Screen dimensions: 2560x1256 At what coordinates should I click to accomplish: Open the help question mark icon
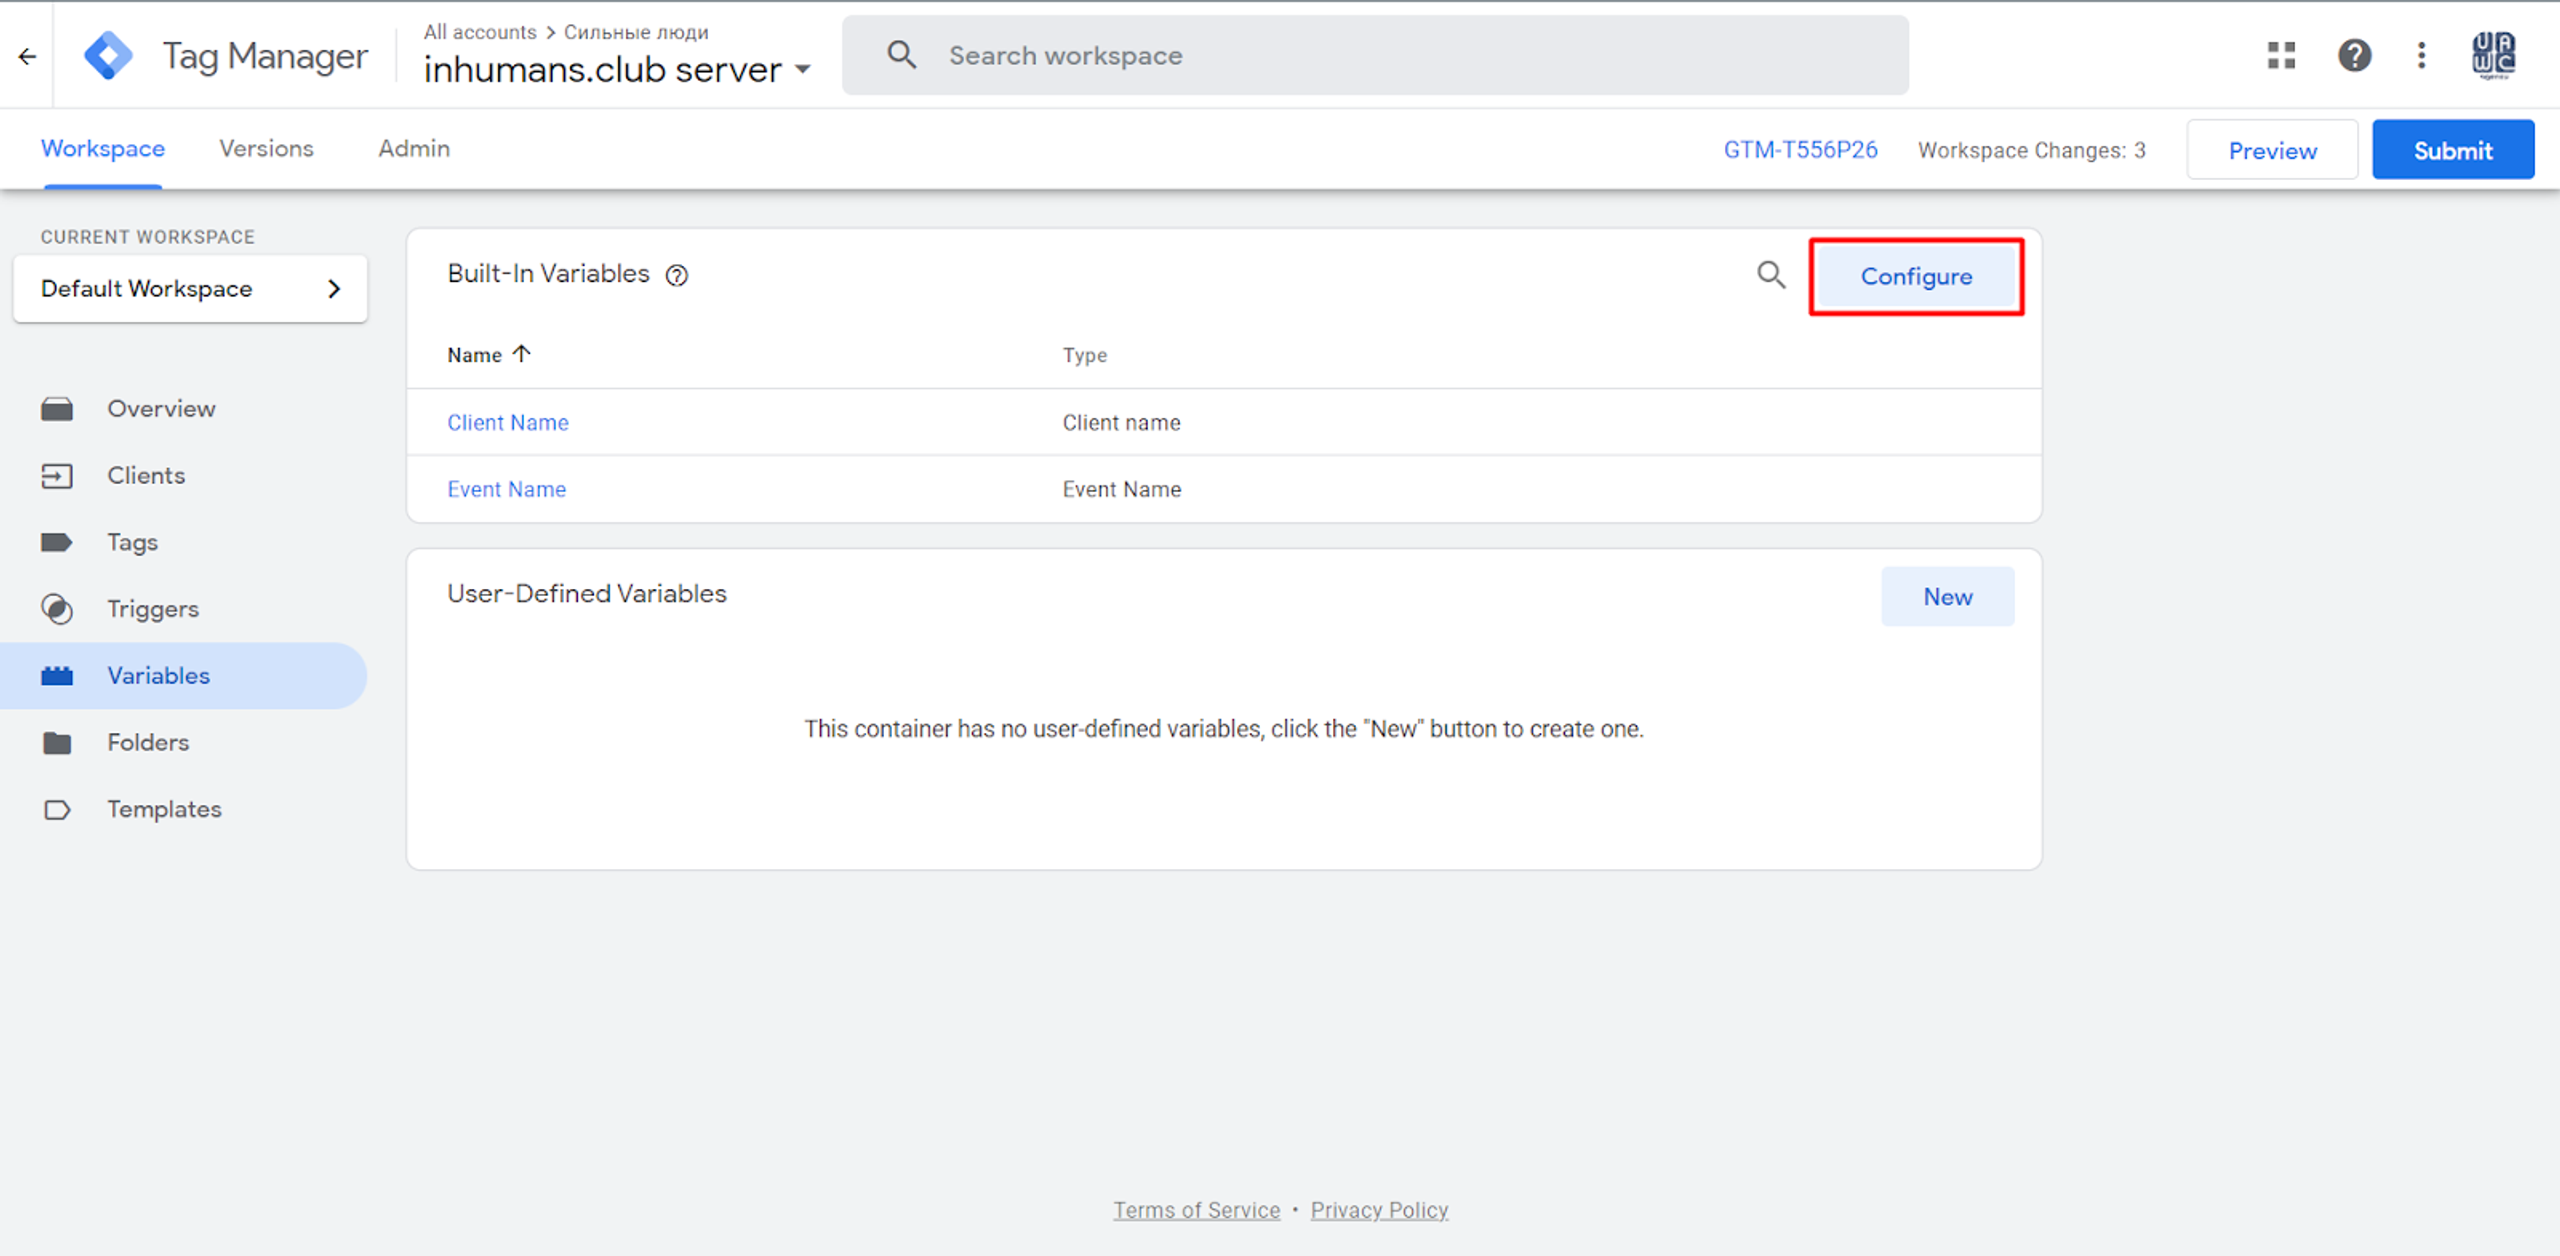2354,55
